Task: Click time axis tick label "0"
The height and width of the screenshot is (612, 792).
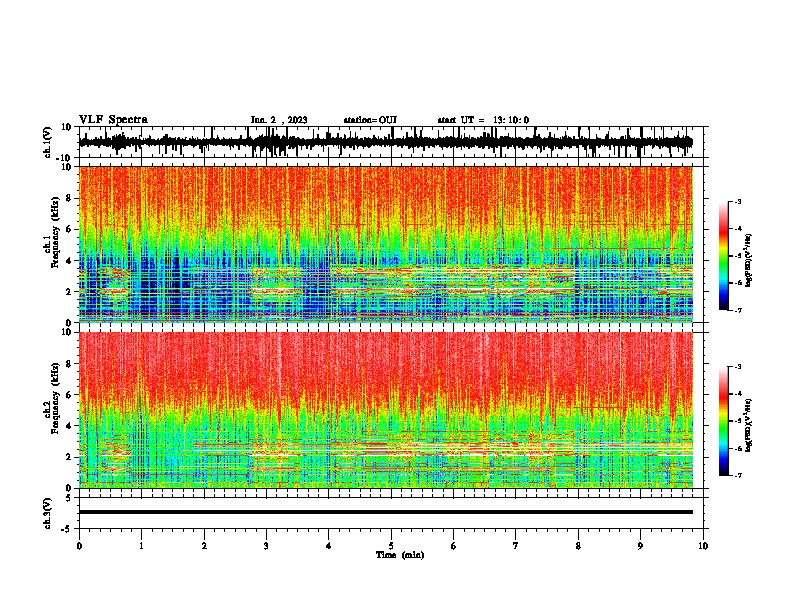Action: pyautogui.click(x=79, y=546)
